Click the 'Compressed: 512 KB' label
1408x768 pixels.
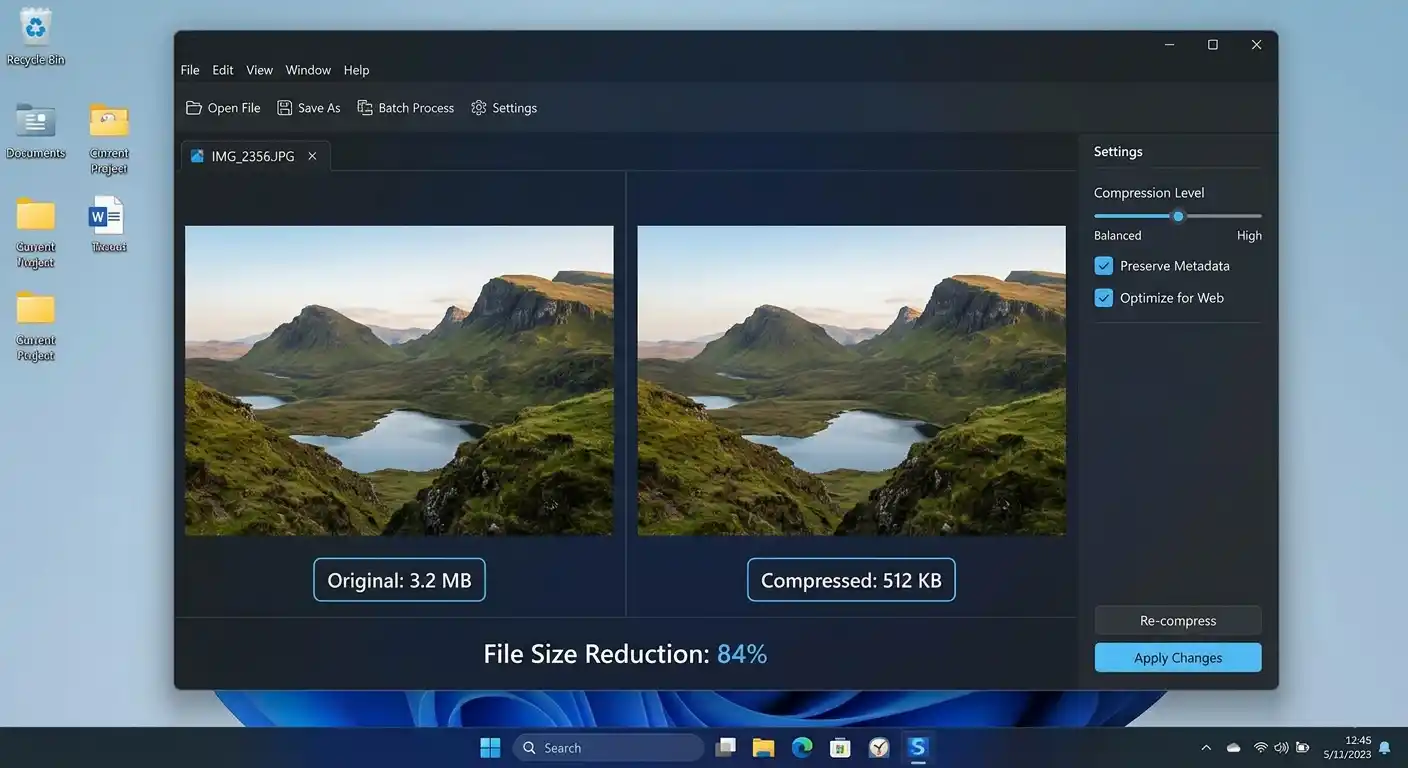coord(851,580)
